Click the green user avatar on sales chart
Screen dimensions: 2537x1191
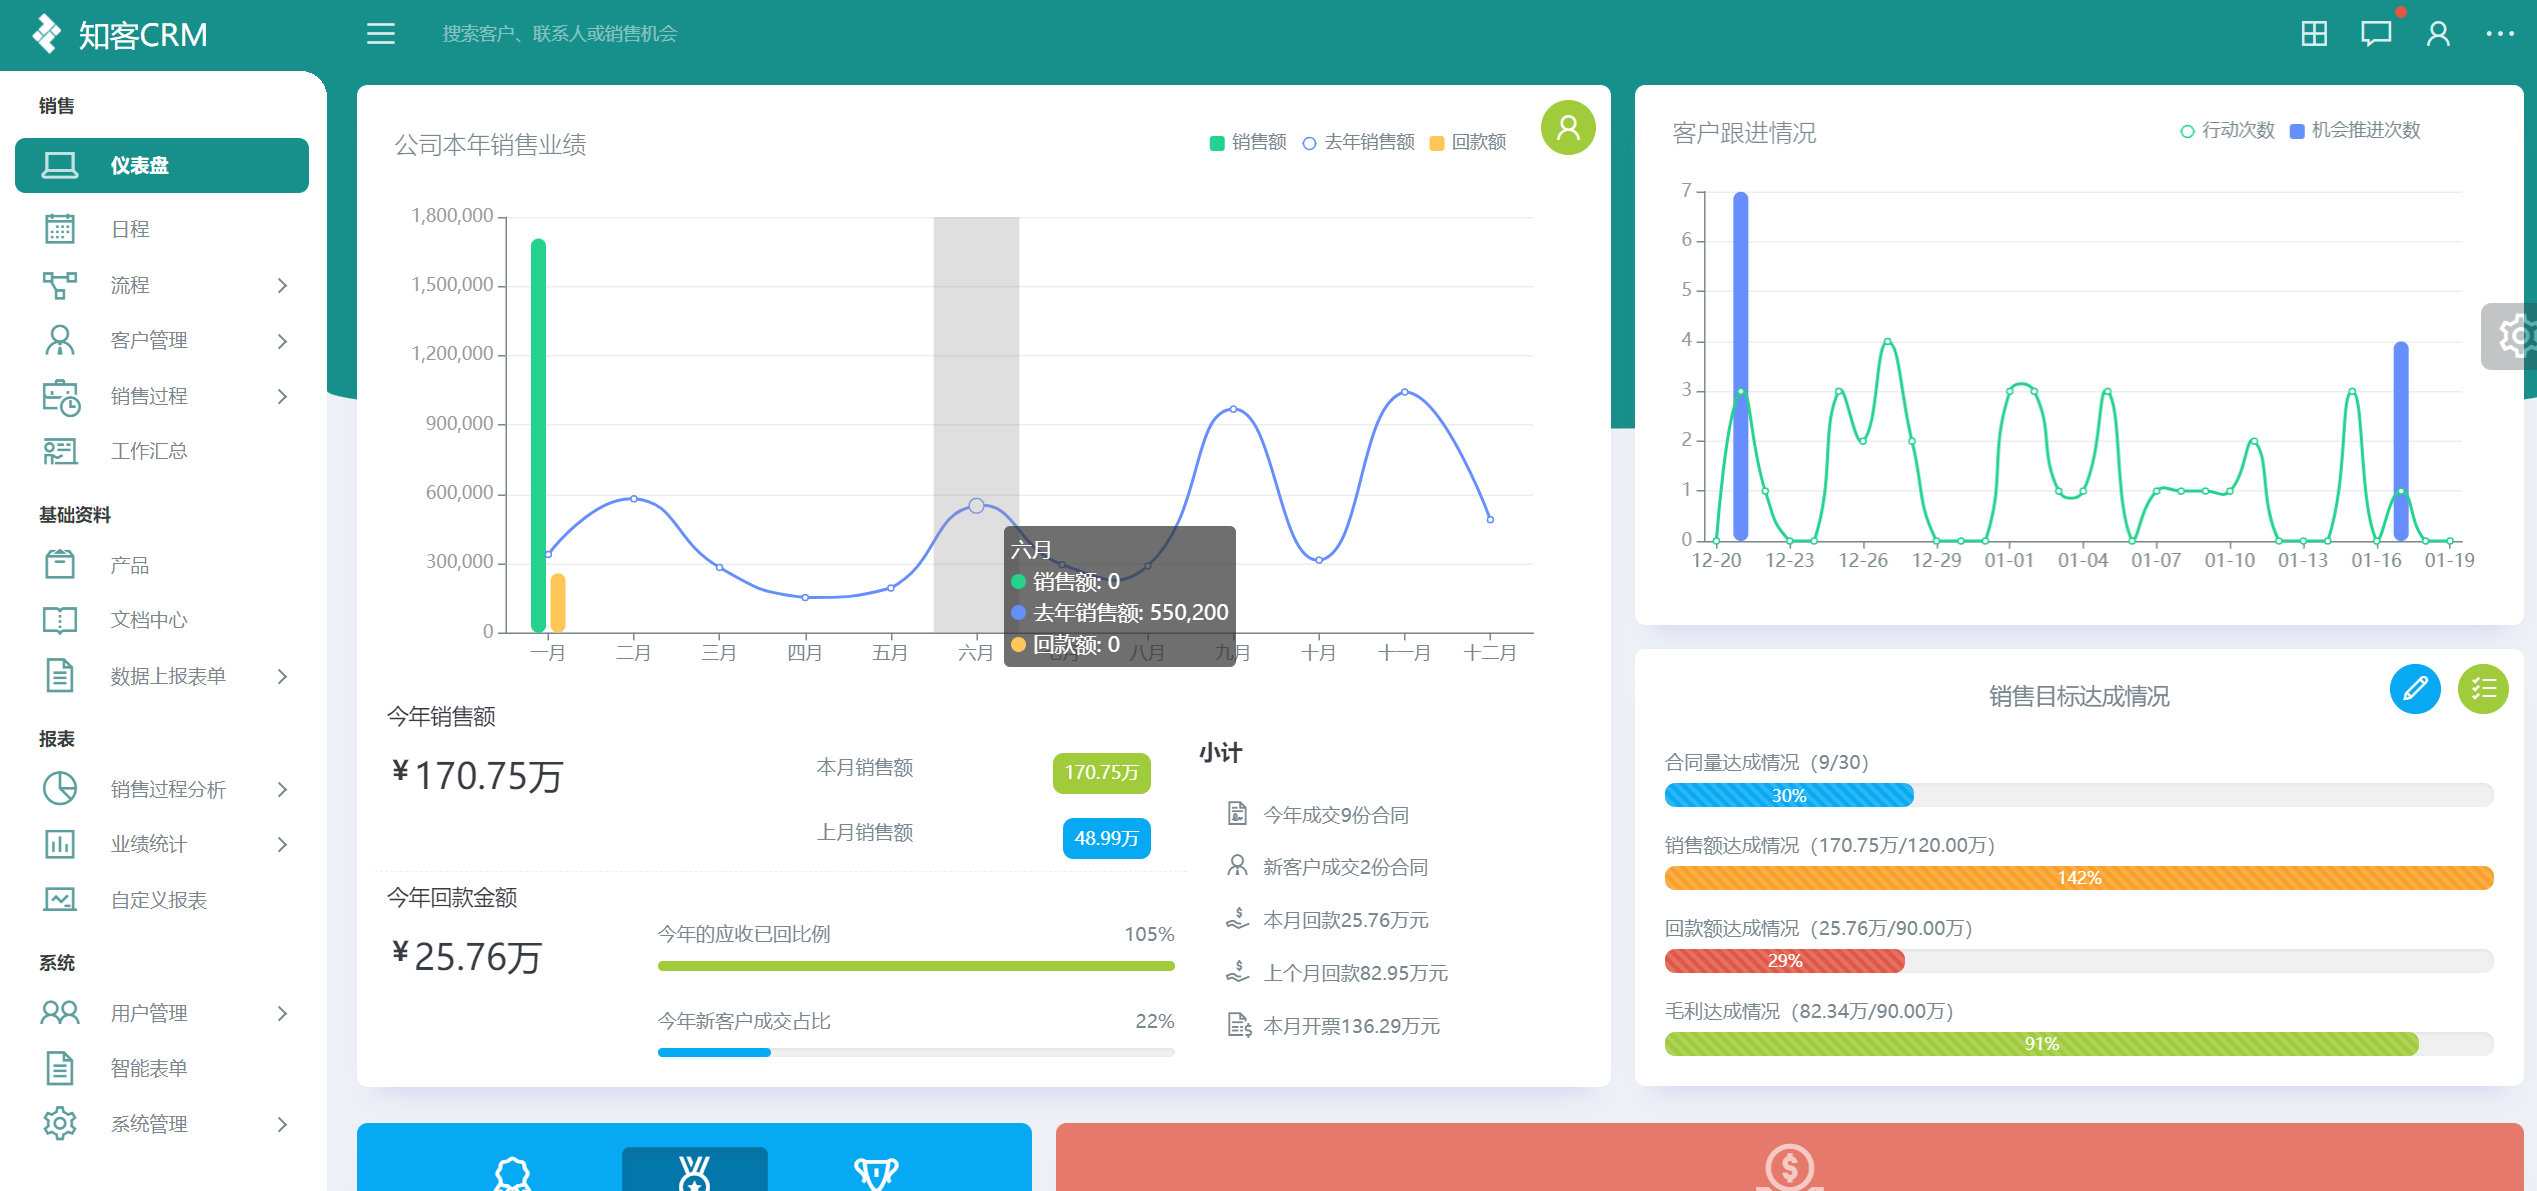(1568, 128)
